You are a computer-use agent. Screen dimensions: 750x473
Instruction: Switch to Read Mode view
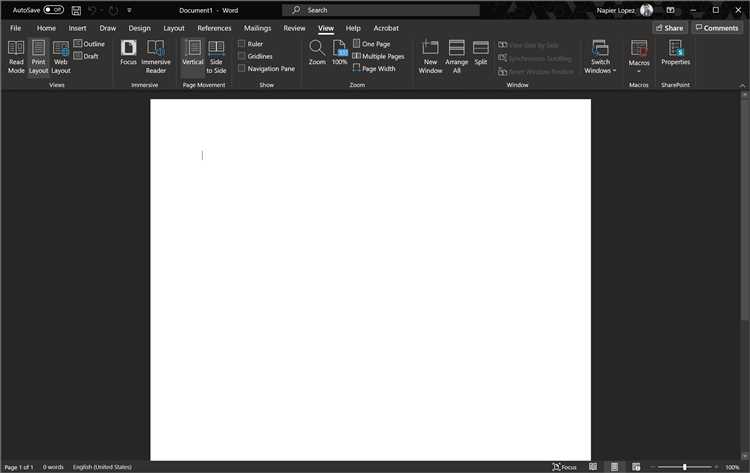point(16,57)
